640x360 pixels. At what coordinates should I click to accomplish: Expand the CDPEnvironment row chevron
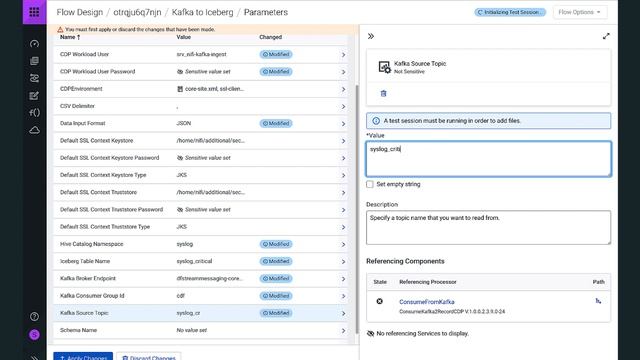coord(343,89)
